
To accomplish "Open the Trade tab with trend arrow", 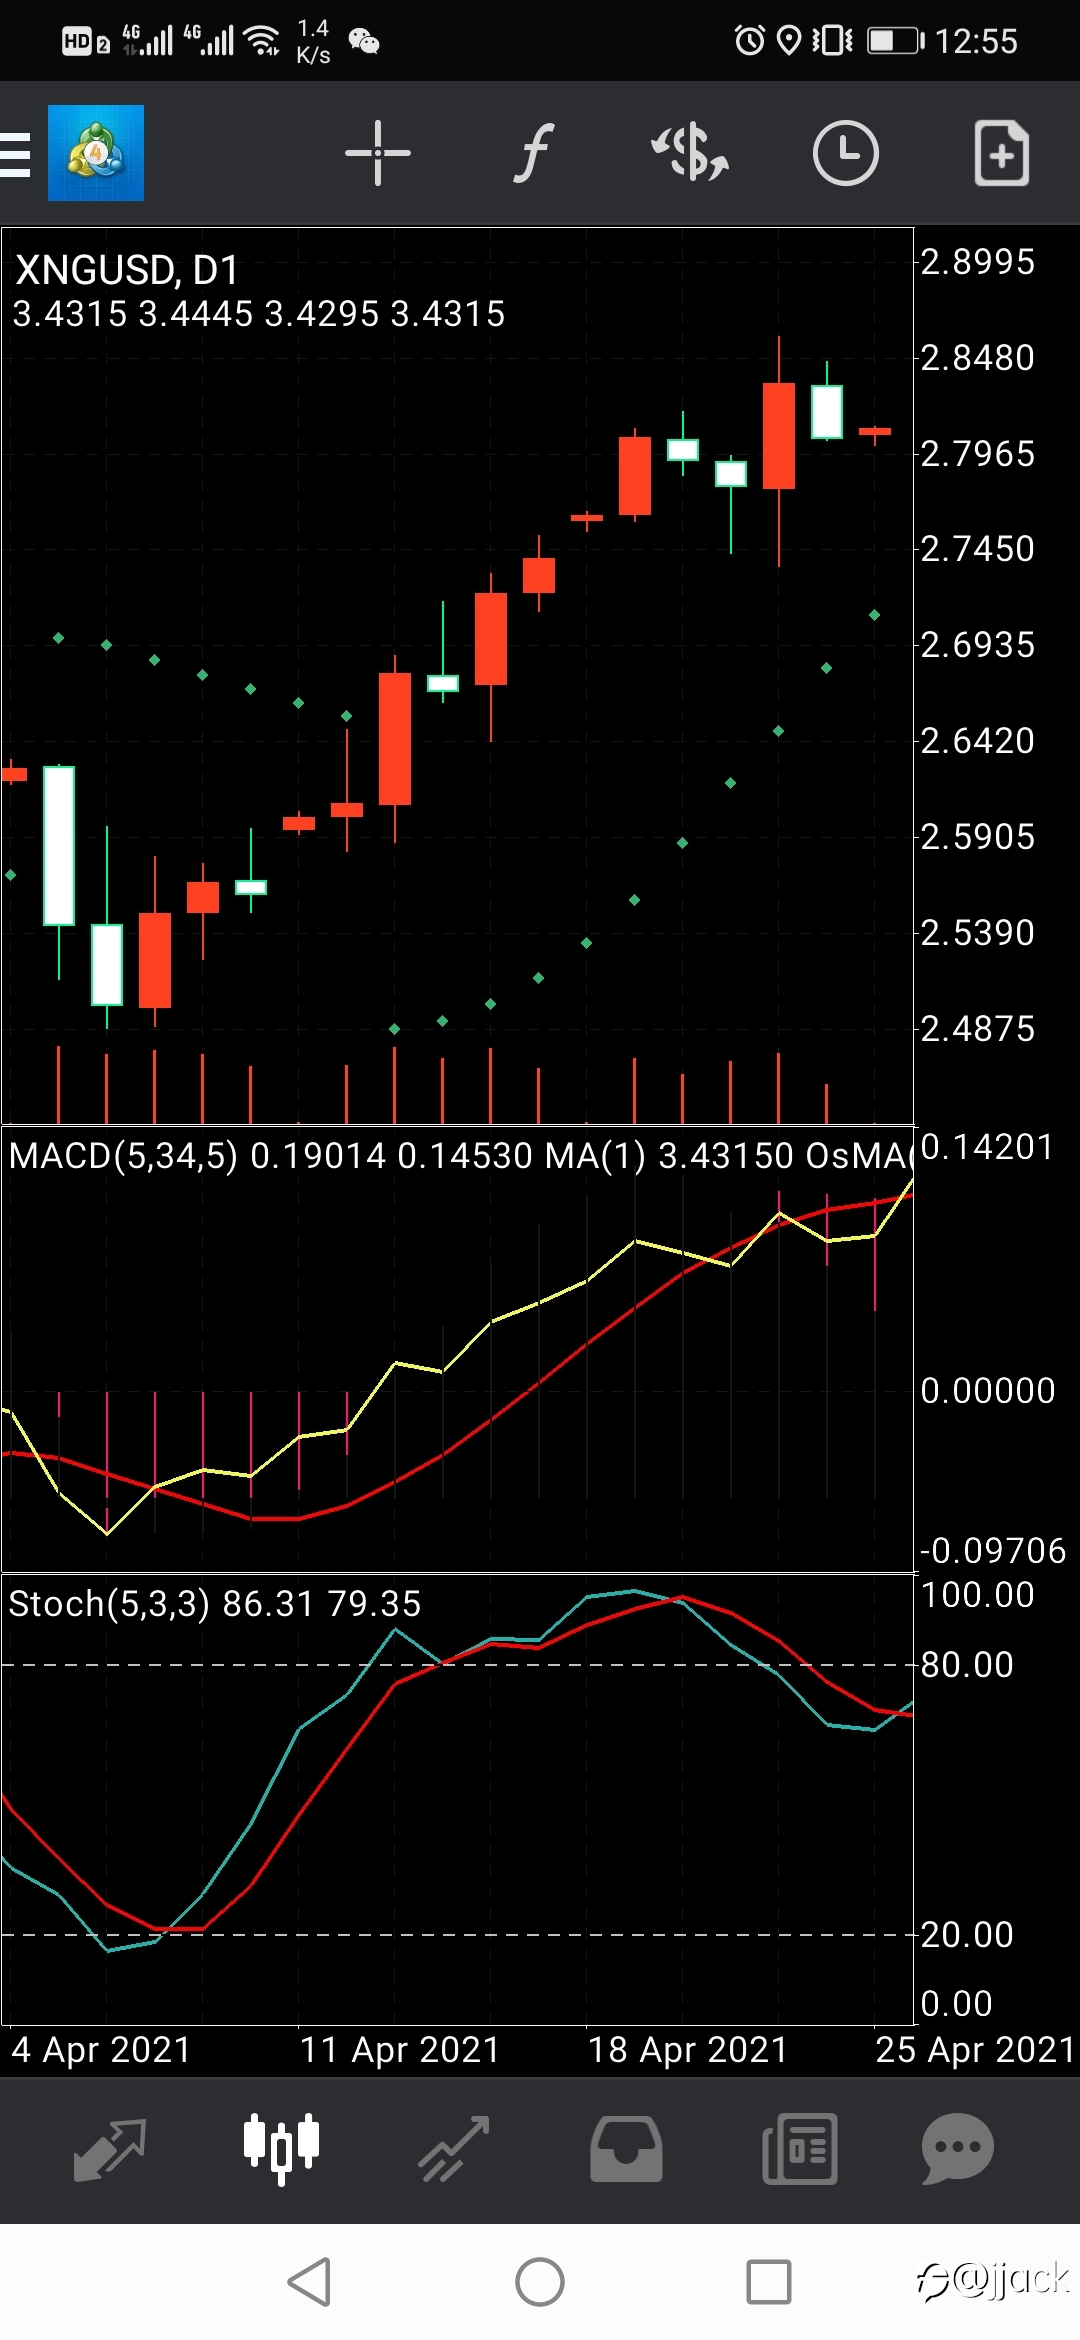I will [x=454, y=2149].
